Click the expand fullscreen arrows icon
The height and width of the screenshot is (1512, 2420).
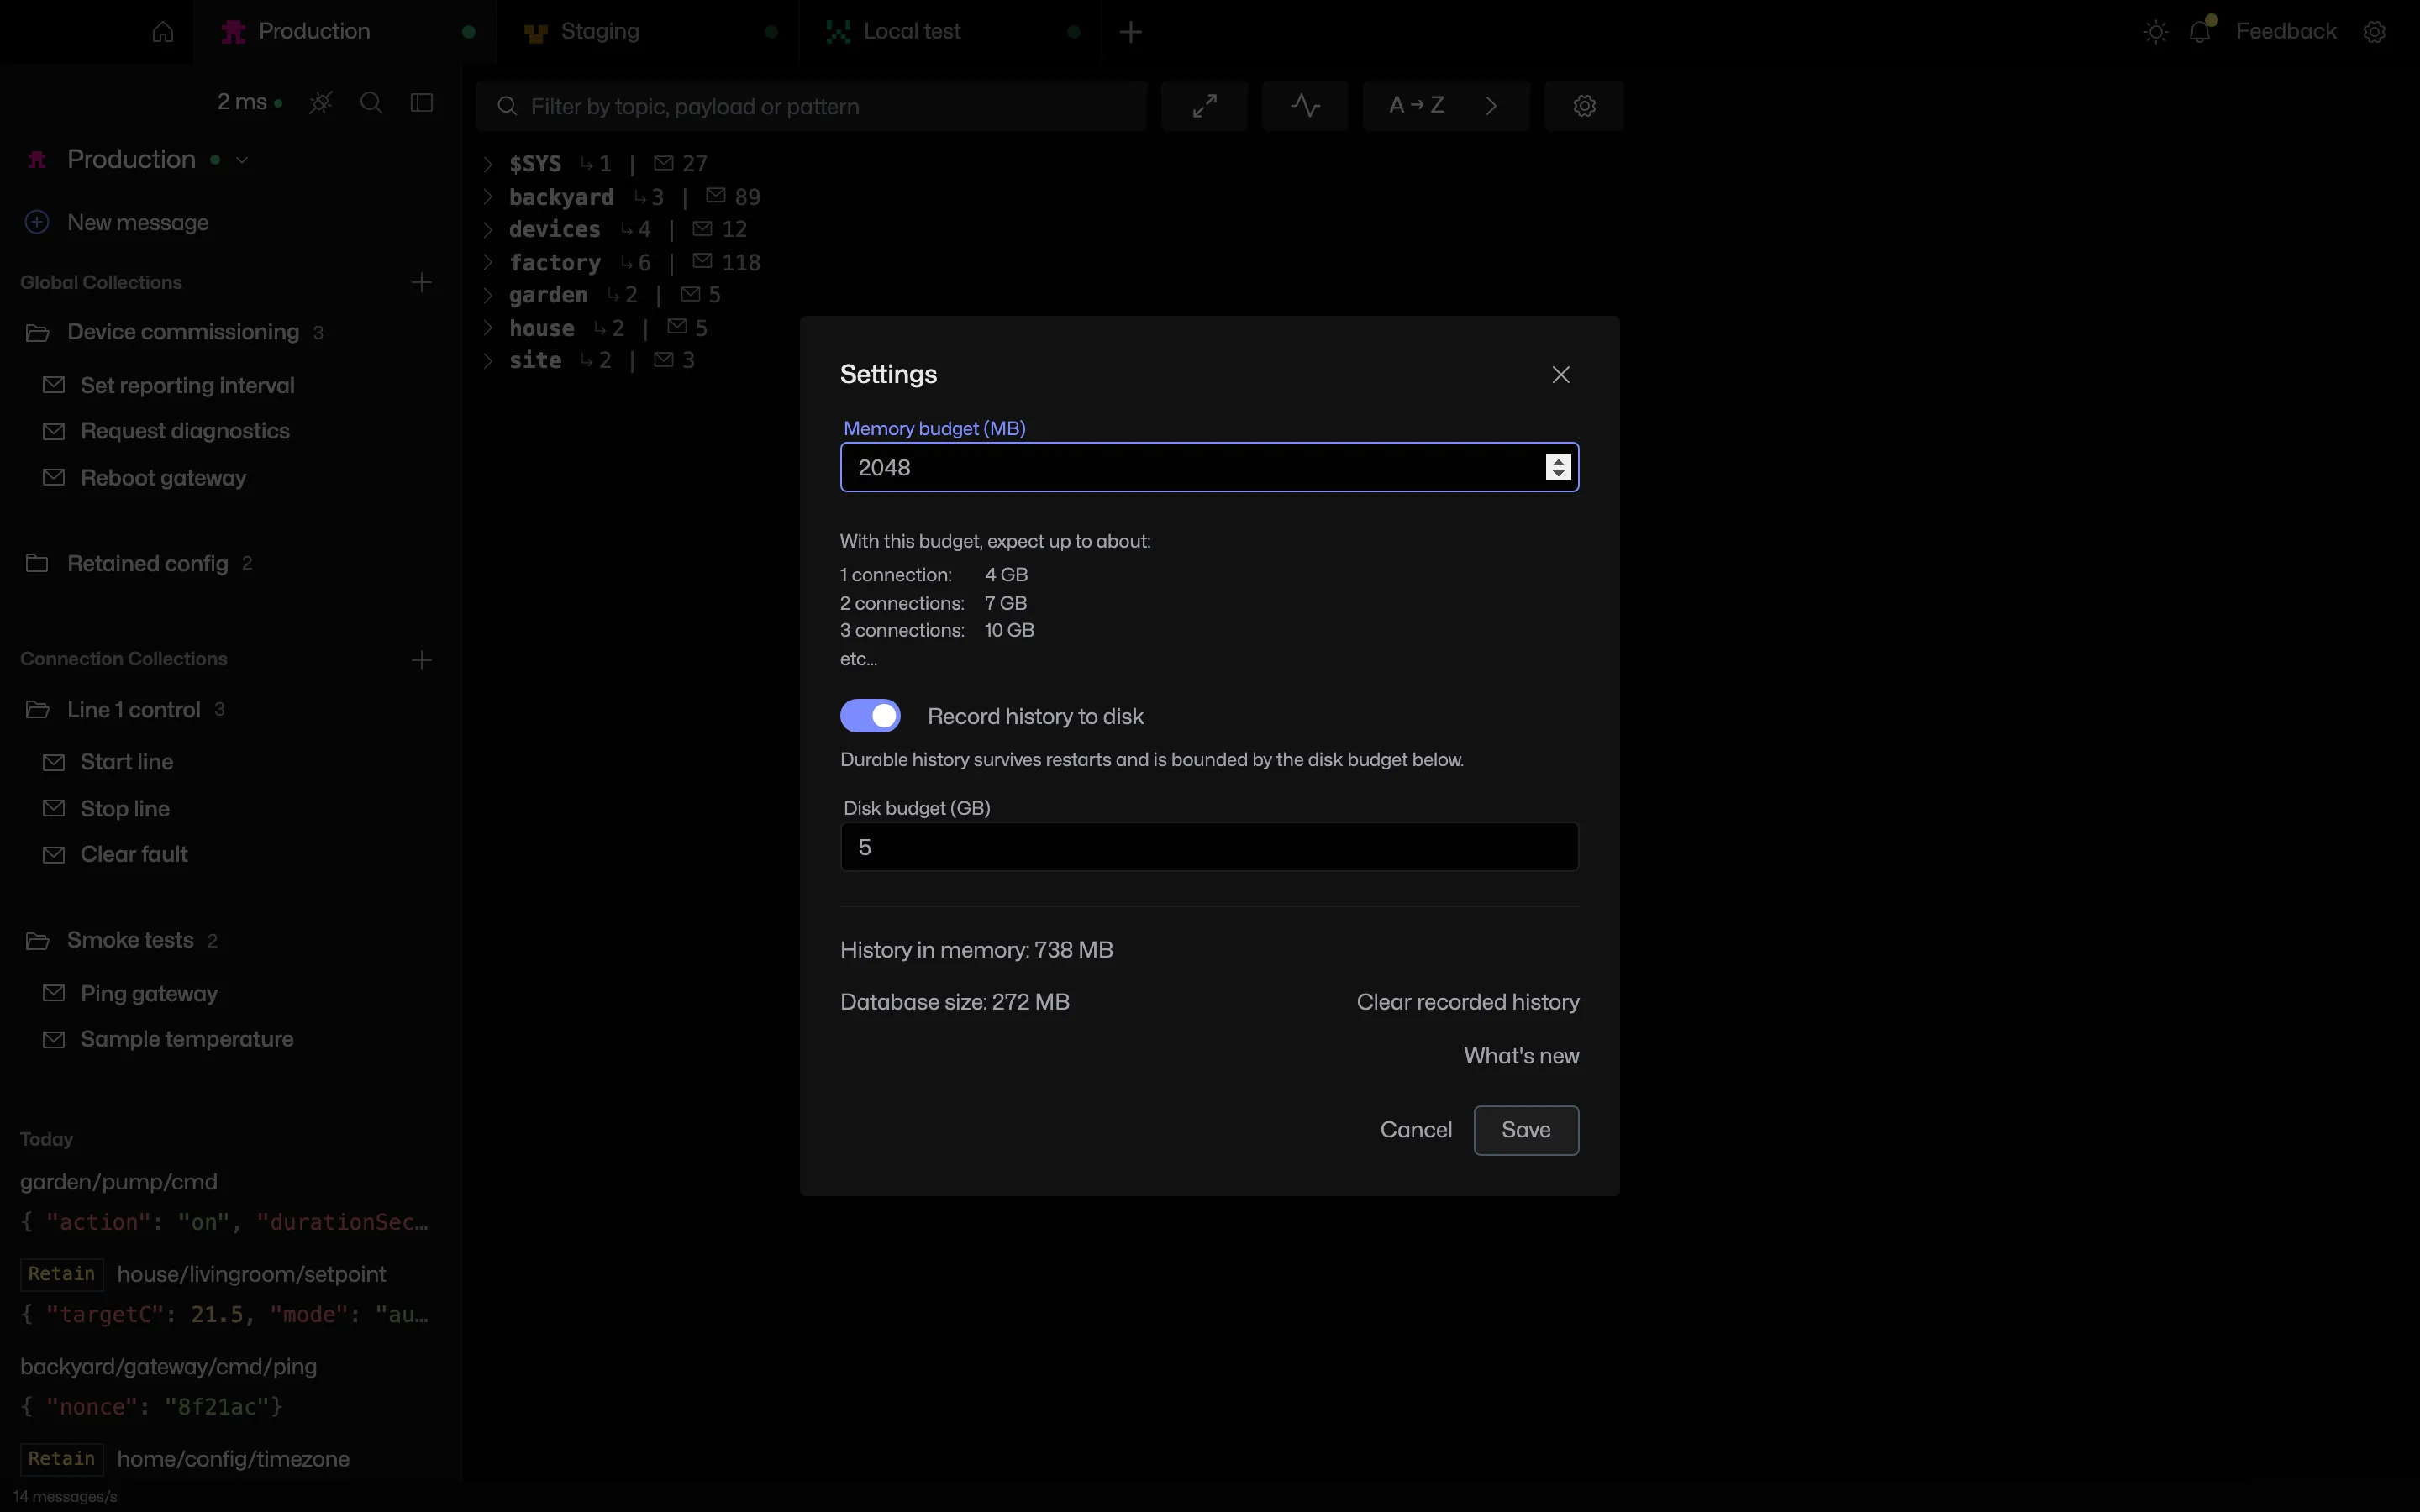(1205, 106)
